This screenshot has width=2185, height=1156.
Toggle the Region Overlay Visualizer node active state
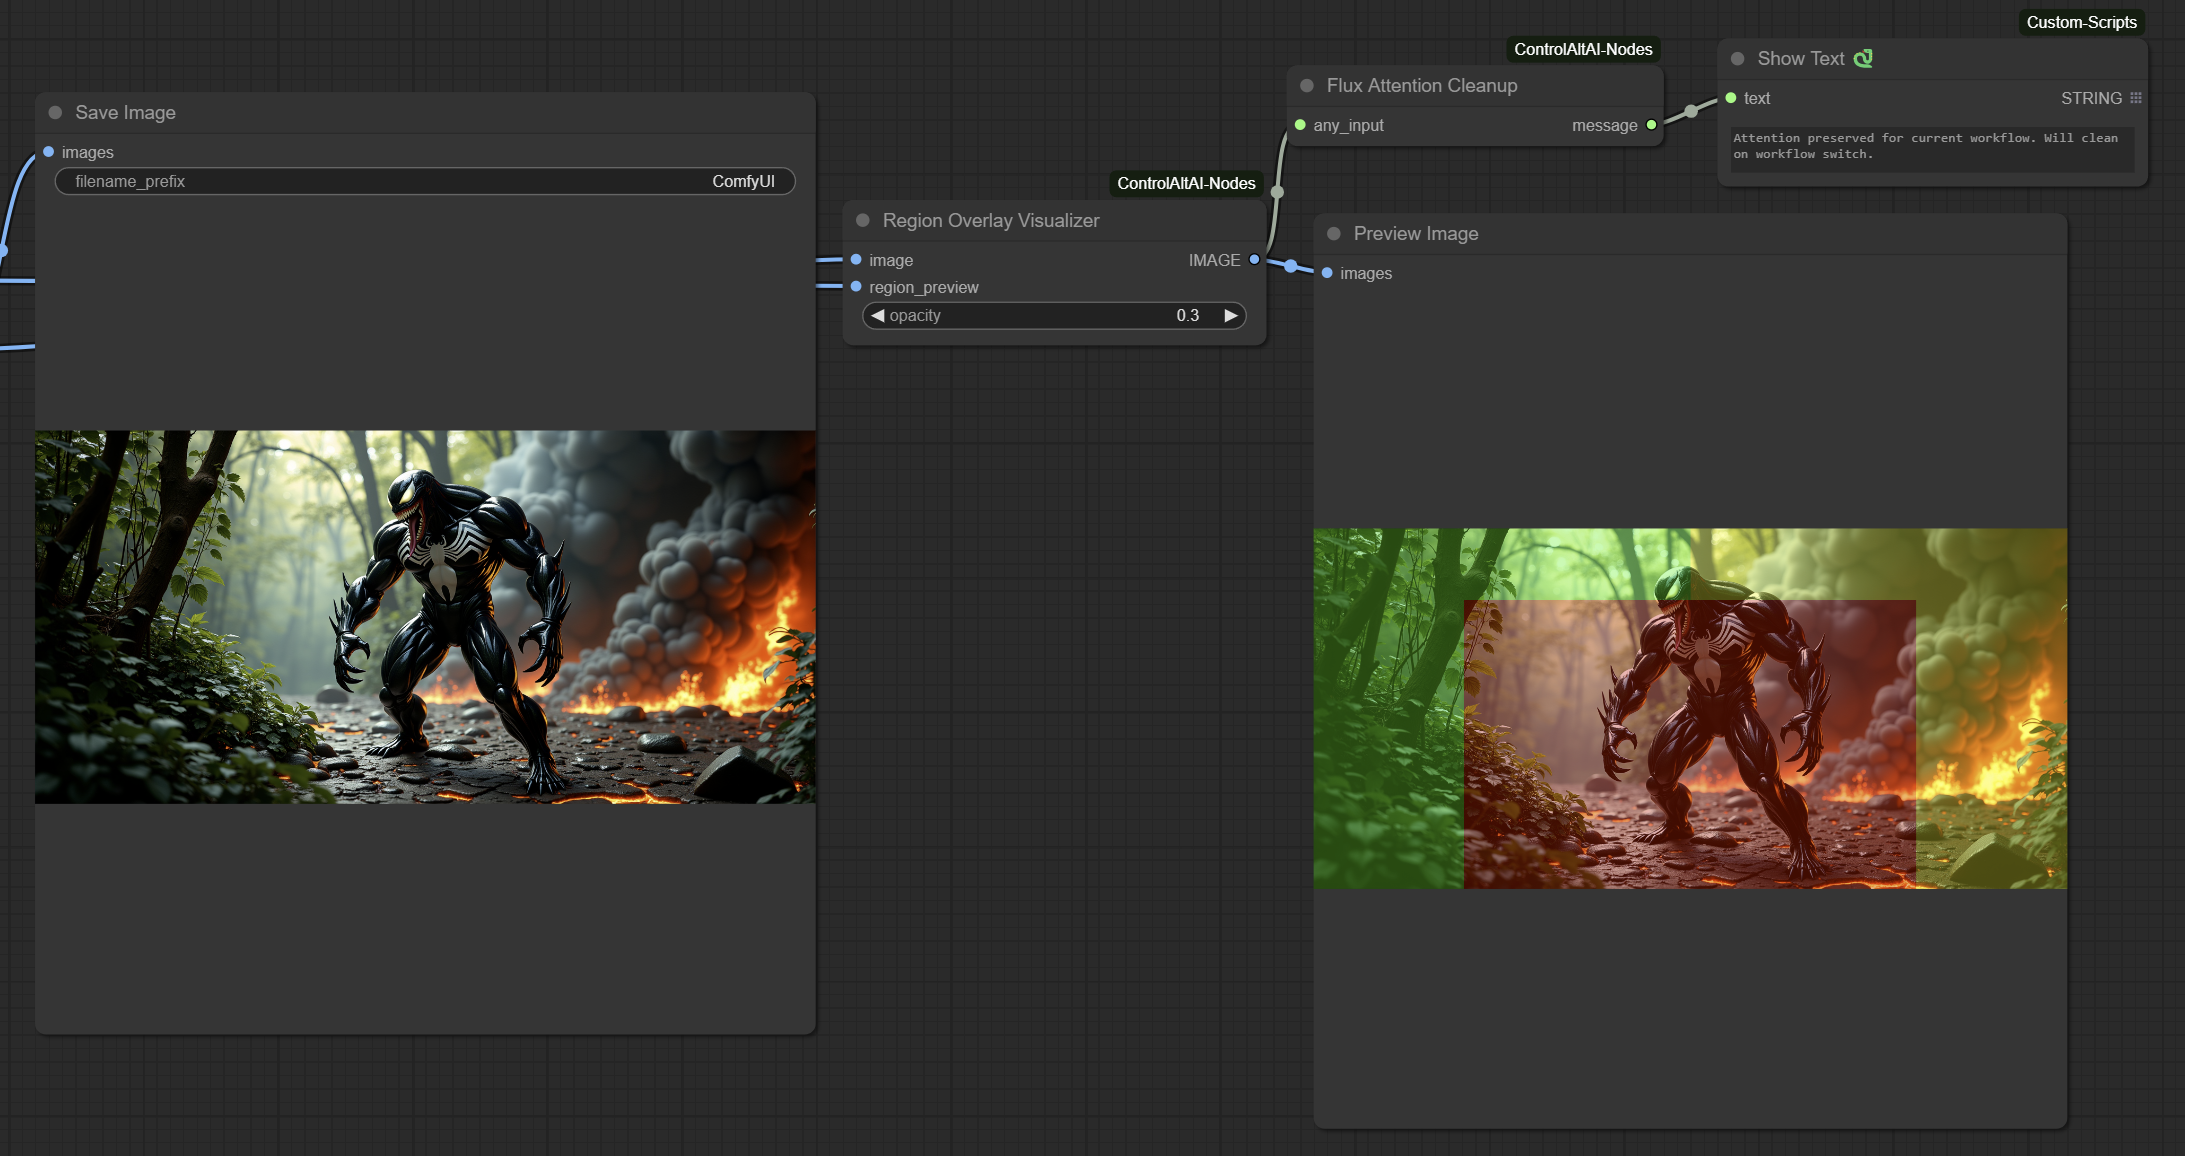point(864,220)
